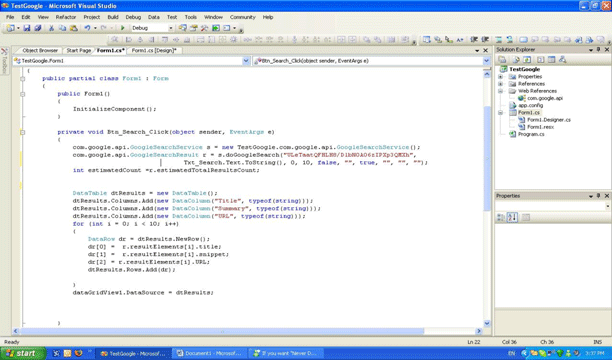Collapse the Web References node

click(501, 91)
